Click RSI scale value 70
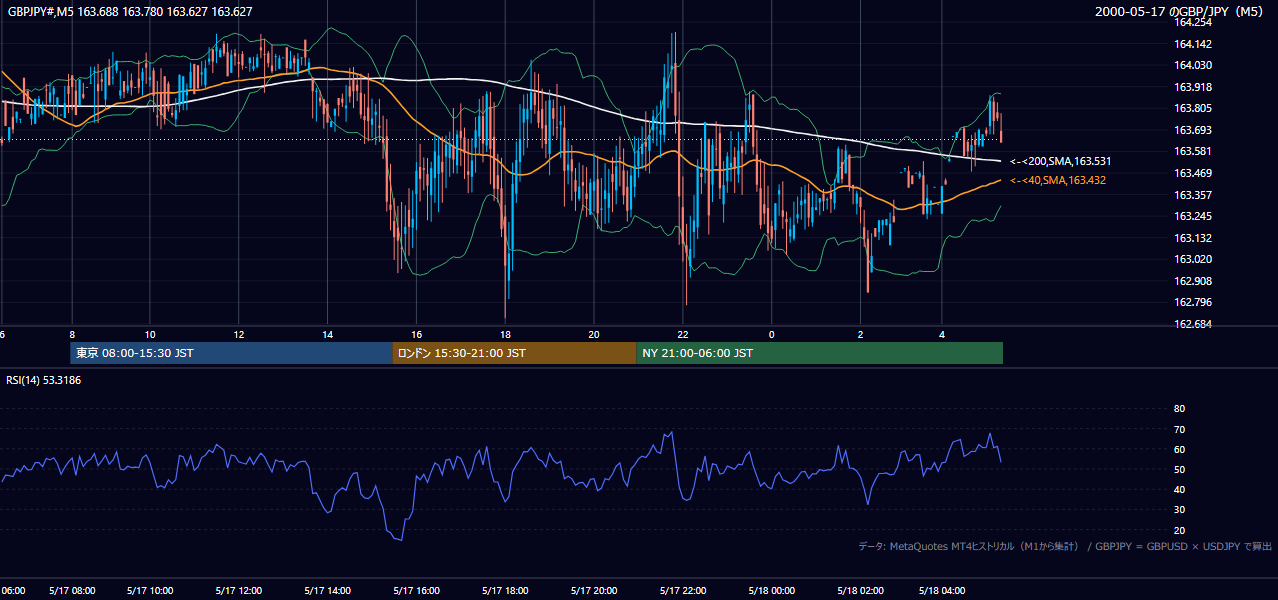This screenshot has width=1278, height=600. [1179, 429]
